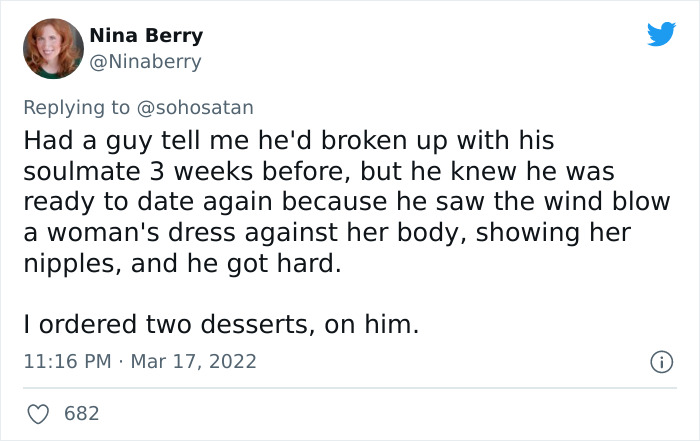Open the @Ninaberry handle link
Viewport: 700px width, 441px height.
pos(145,62)
